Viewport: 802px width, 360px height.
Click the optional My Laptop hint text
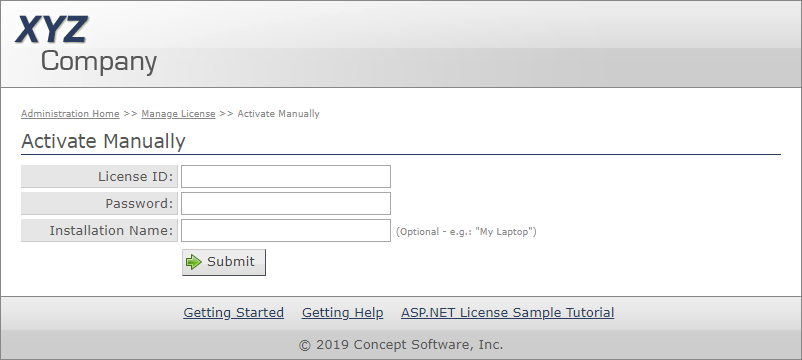point(466,232)
